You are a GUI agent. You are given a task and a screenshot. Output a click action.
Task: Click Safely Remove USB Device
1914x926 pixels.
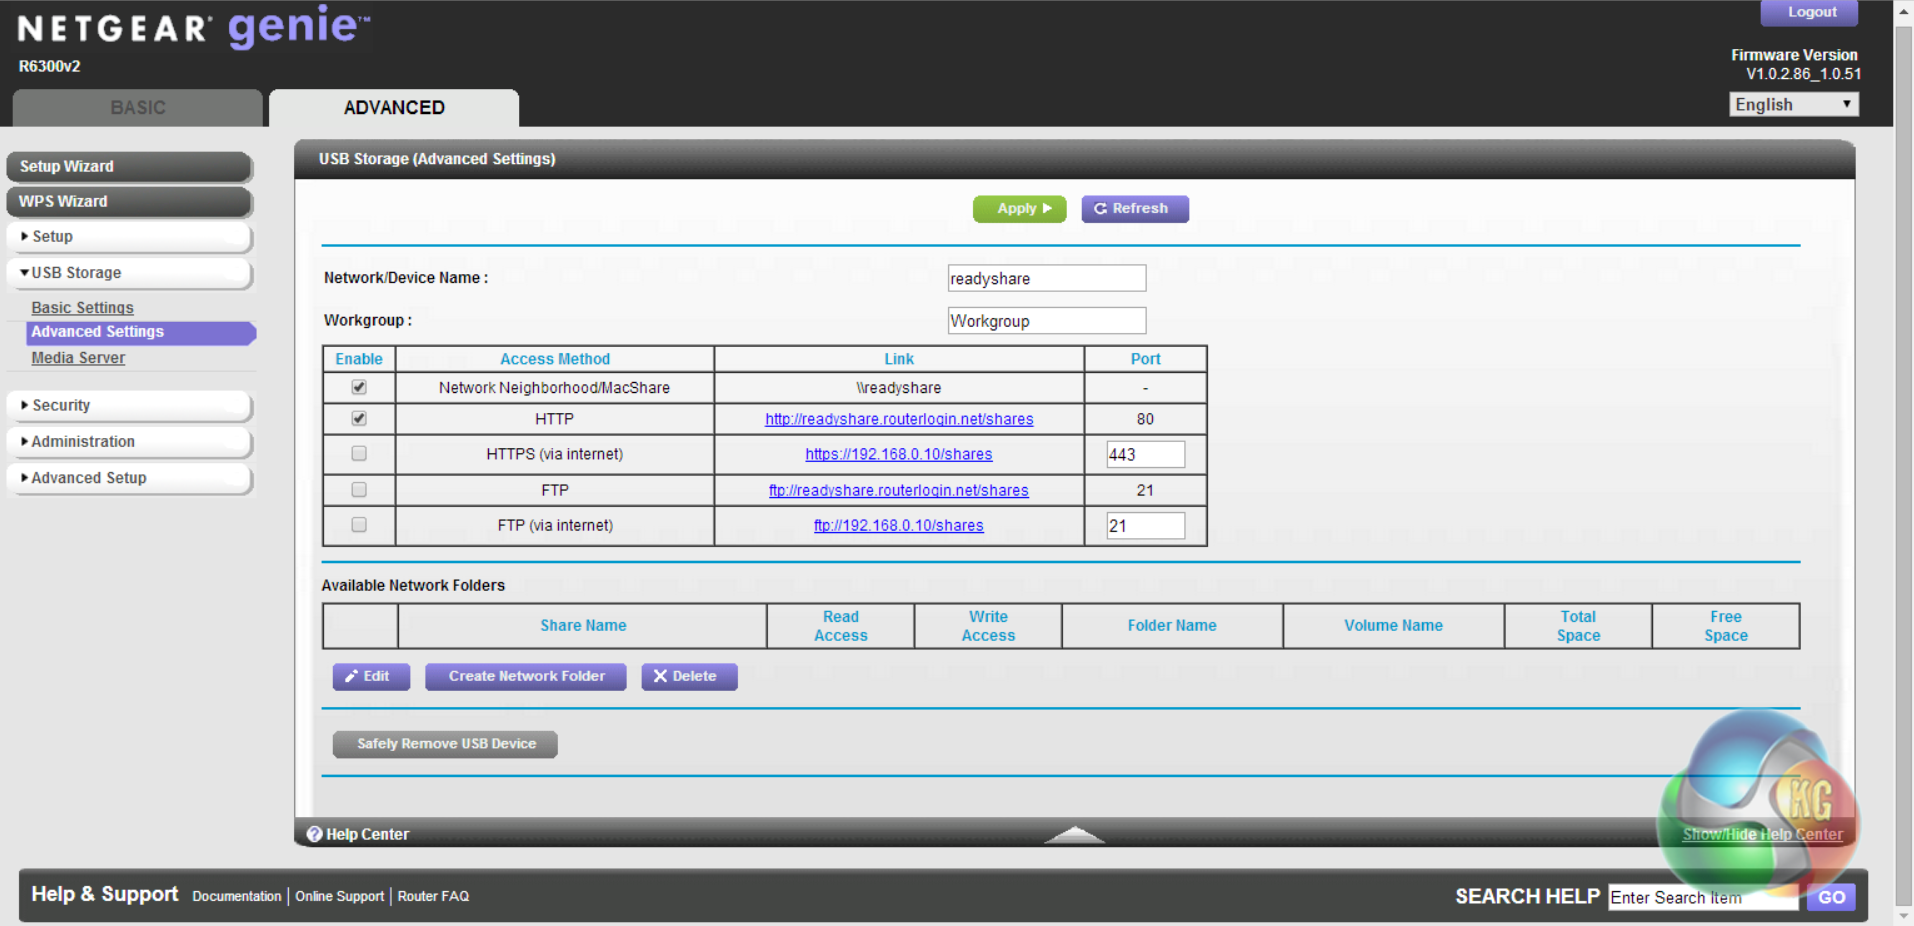(445, 744)
